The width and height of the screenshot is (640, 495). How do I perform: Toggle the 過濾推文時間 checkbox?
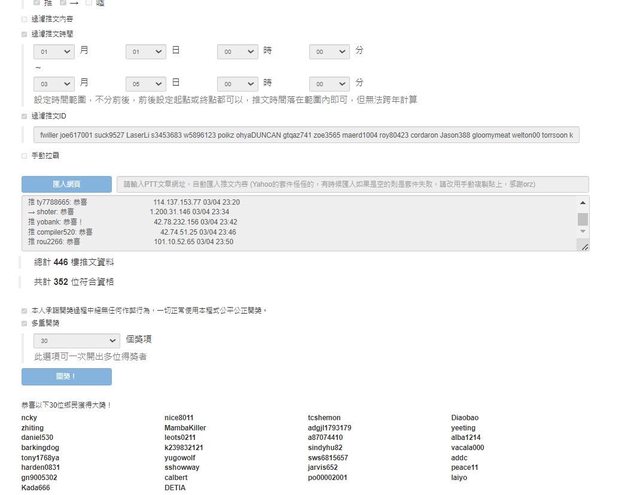25,33
